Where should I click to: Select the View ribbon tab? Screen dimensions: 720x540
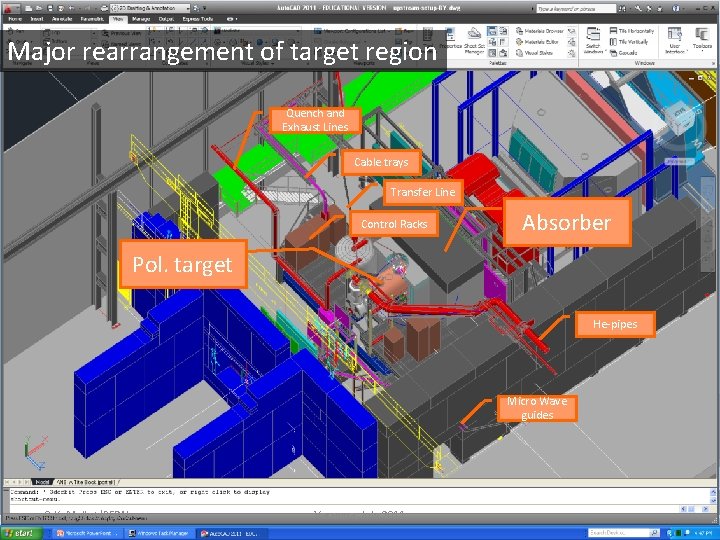click(x=118, y=19)
